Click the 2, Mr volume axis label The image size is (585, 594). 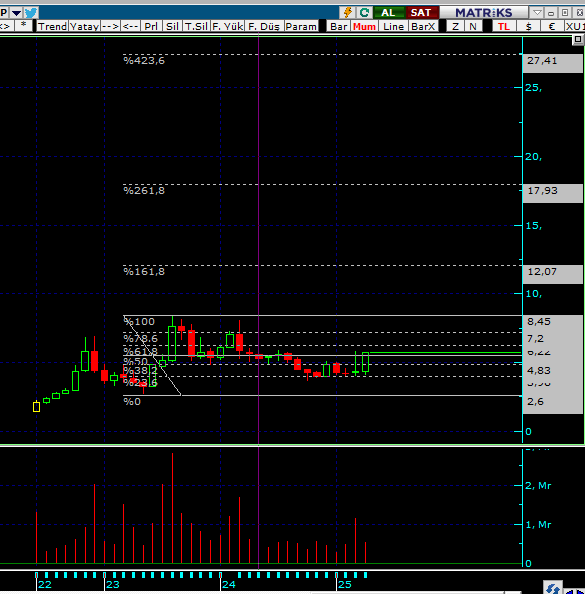[x=538, y=486]
